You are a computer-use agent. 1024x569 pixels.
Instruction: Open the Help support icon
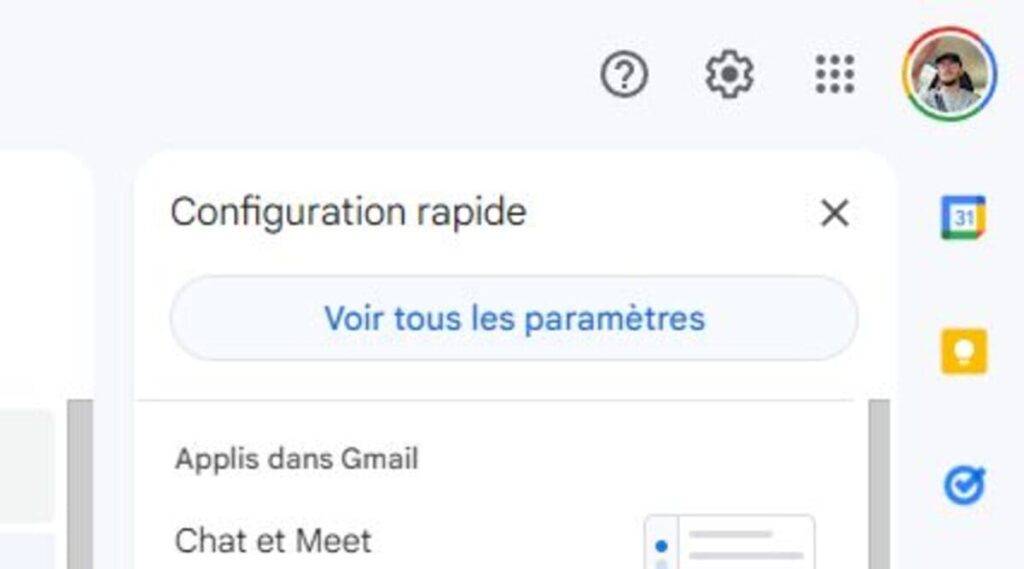click(624, 74)
